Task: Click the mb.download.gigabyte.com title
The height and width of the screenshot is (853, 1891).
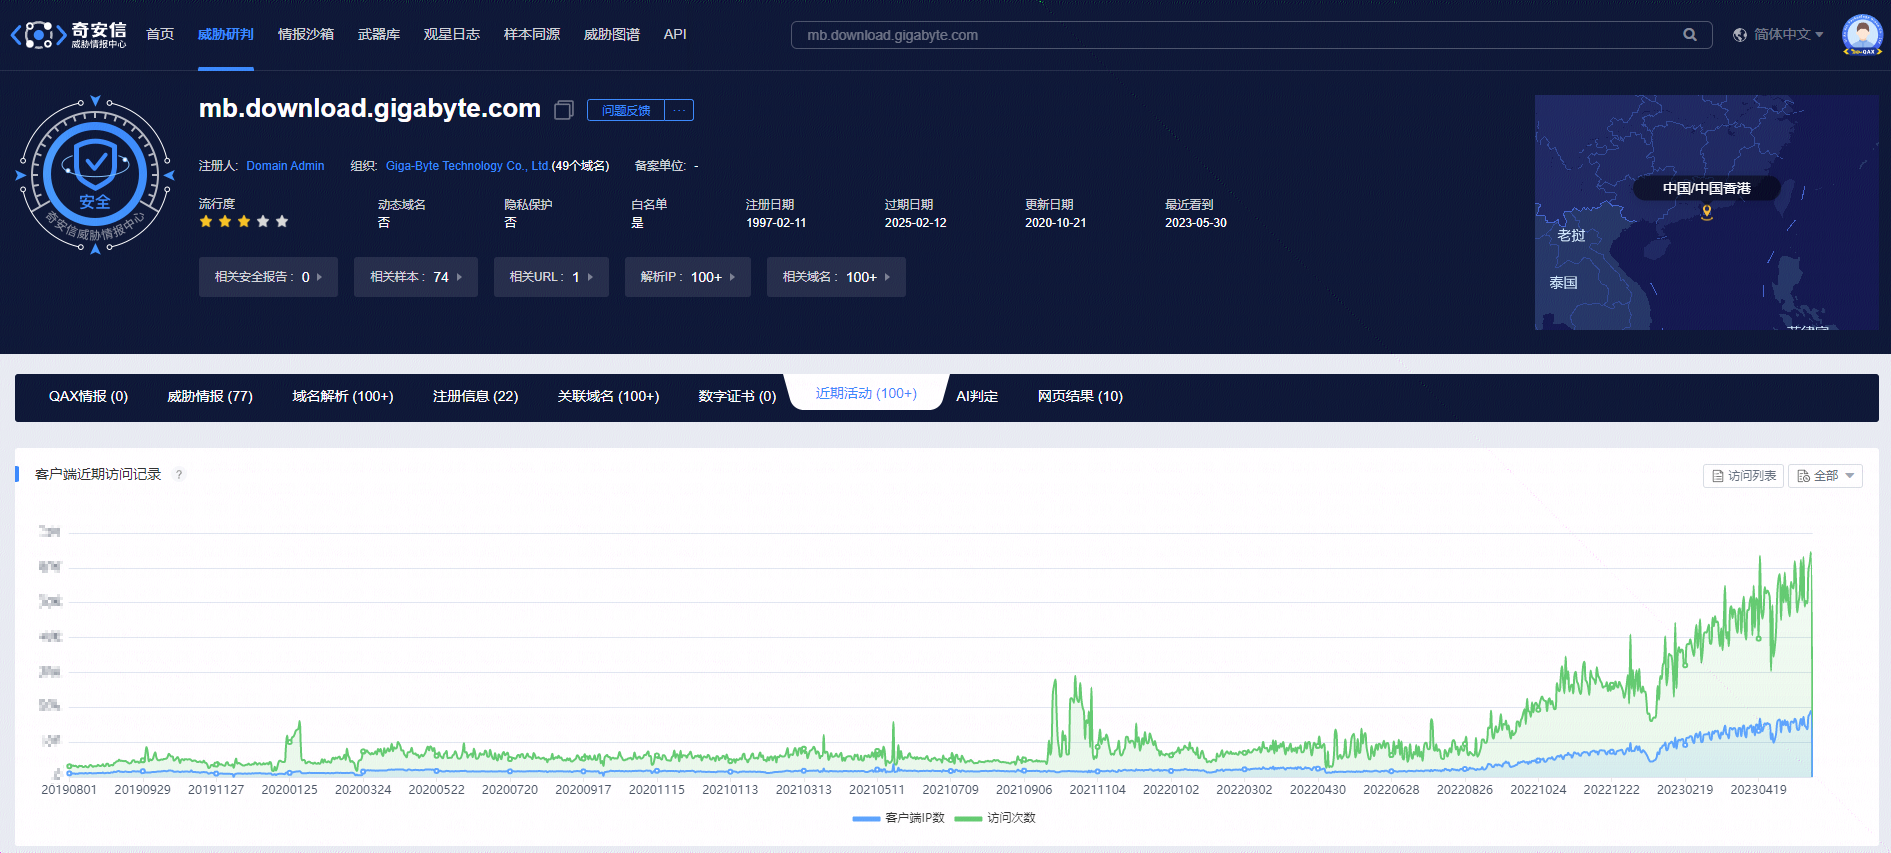Action: (x=370, y=108)
